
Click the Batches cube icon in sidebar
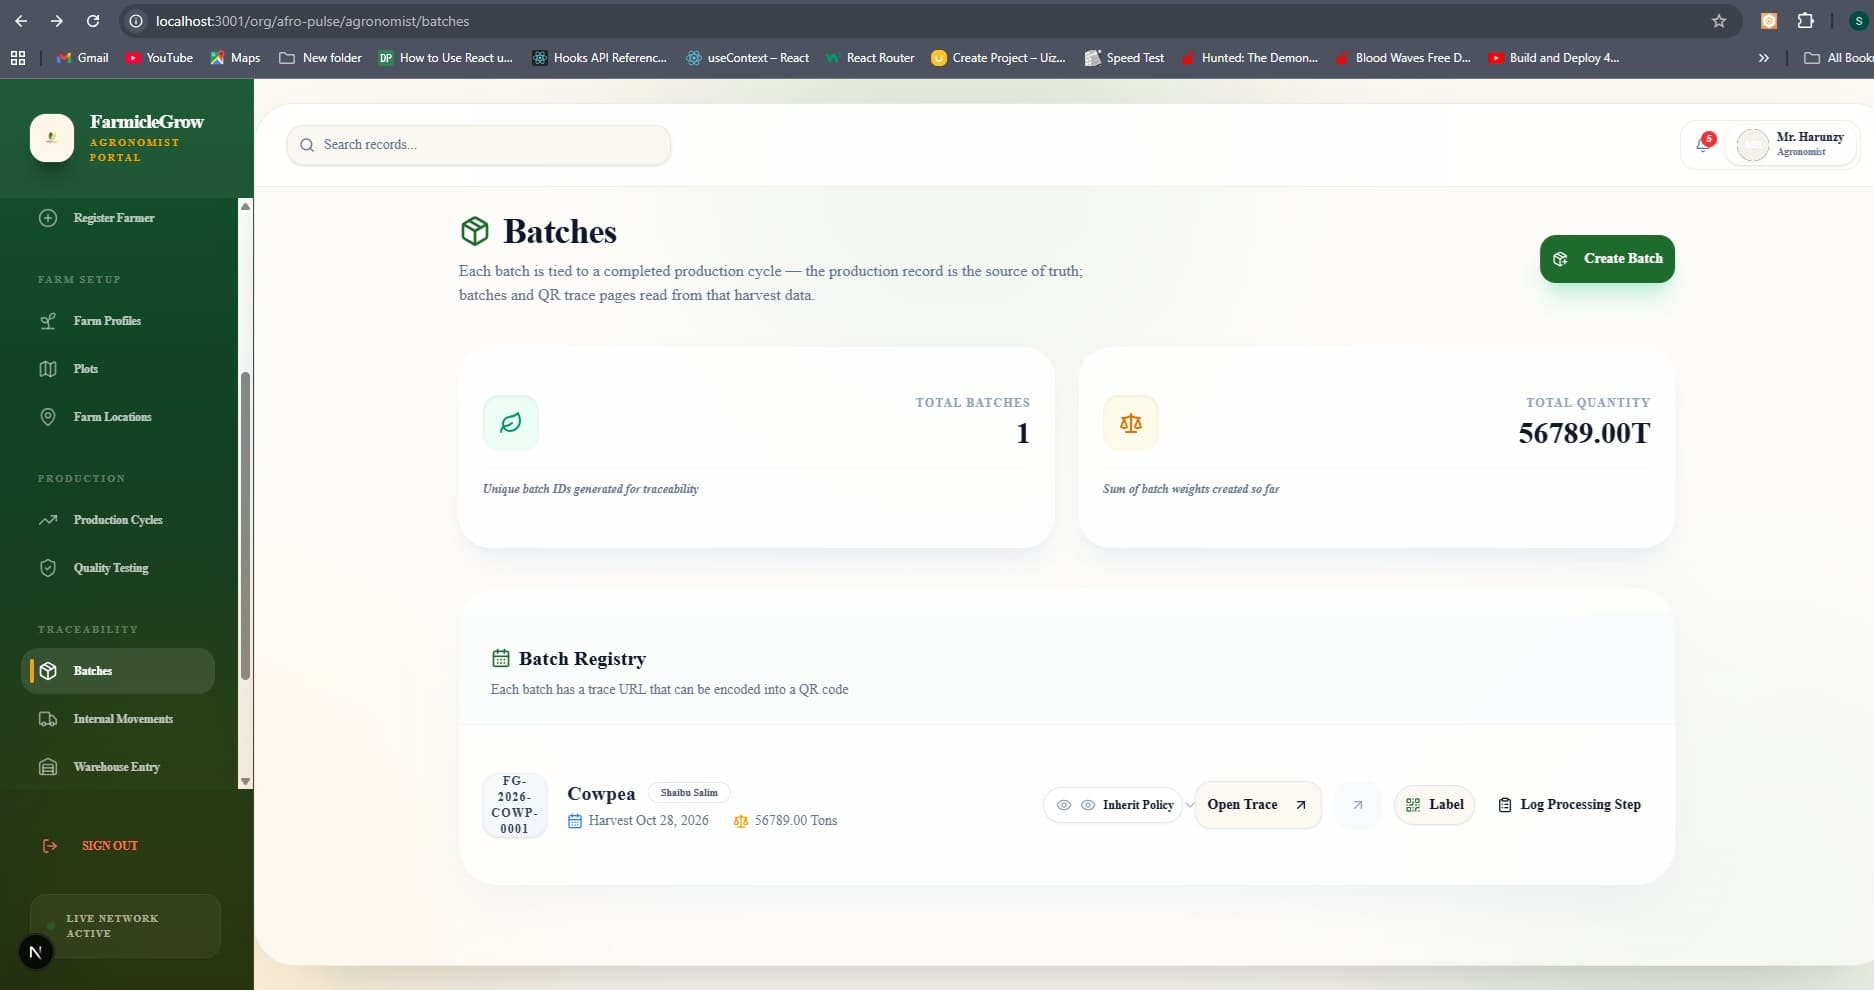(x=48, y=671)
